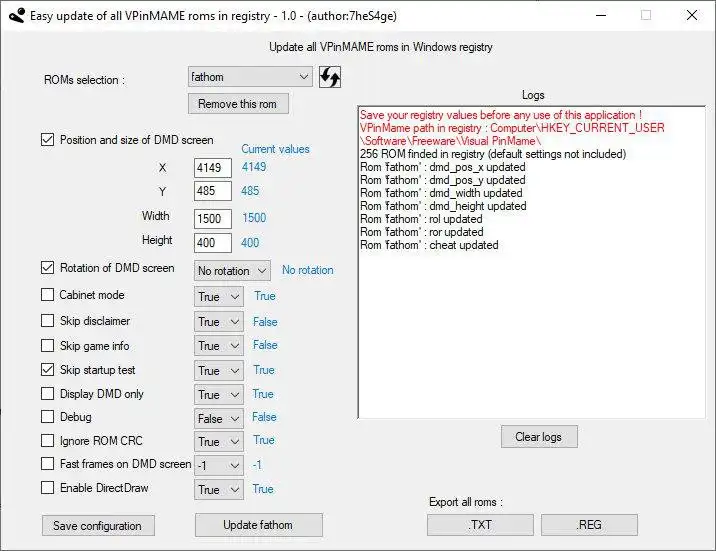Screen dimensions: 716x551
Task: Enable the Skip game info checkbox
Action: click(47, 346)
